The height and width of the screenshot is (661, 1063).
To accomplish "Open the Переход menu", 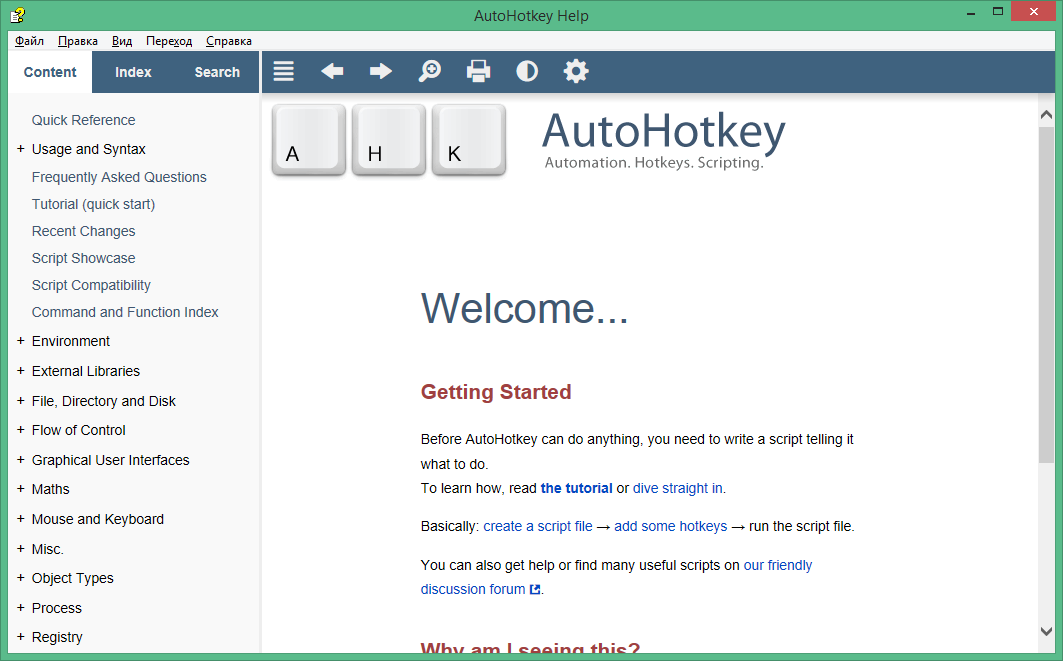I will click(169, 41).
